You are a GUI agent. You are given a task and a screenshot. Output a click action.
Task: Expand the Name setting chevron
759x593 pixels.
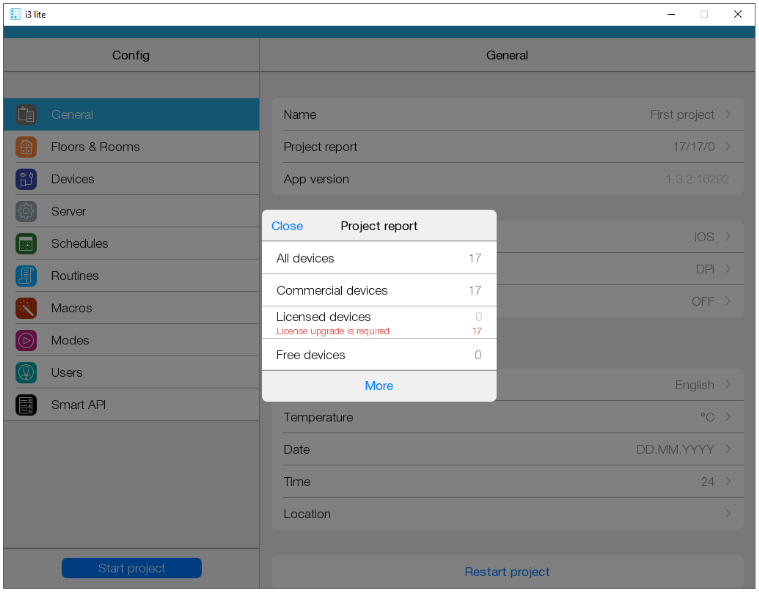point(728,114)
